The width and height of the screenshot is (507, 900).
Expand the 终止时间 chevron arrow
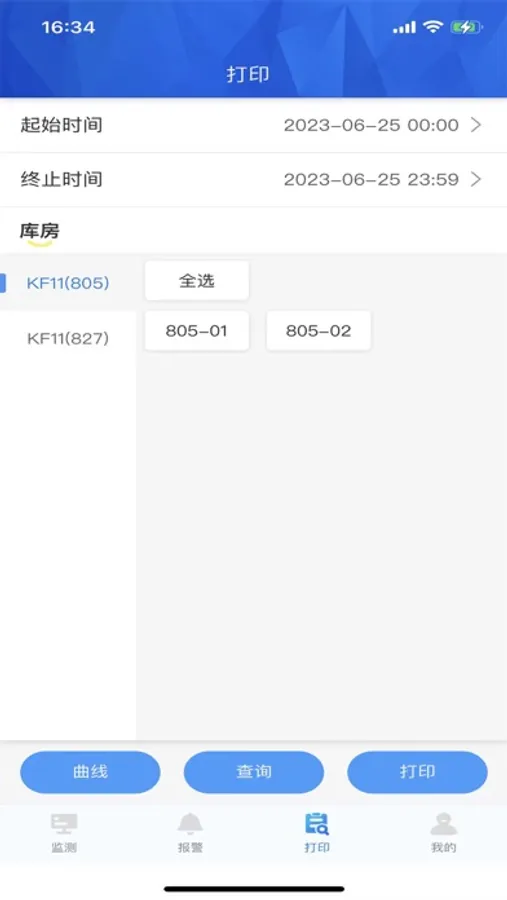tap(476, 179)
